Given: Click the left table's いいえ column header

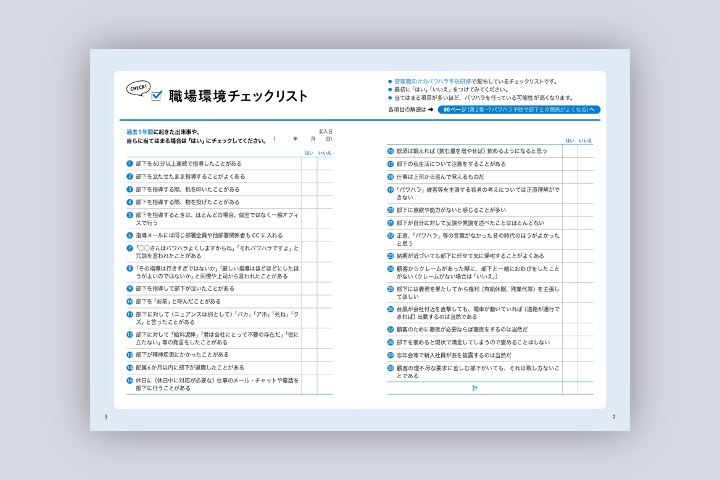Looking at the screenshot, I should pyautogui.click(x=325, y=153).
